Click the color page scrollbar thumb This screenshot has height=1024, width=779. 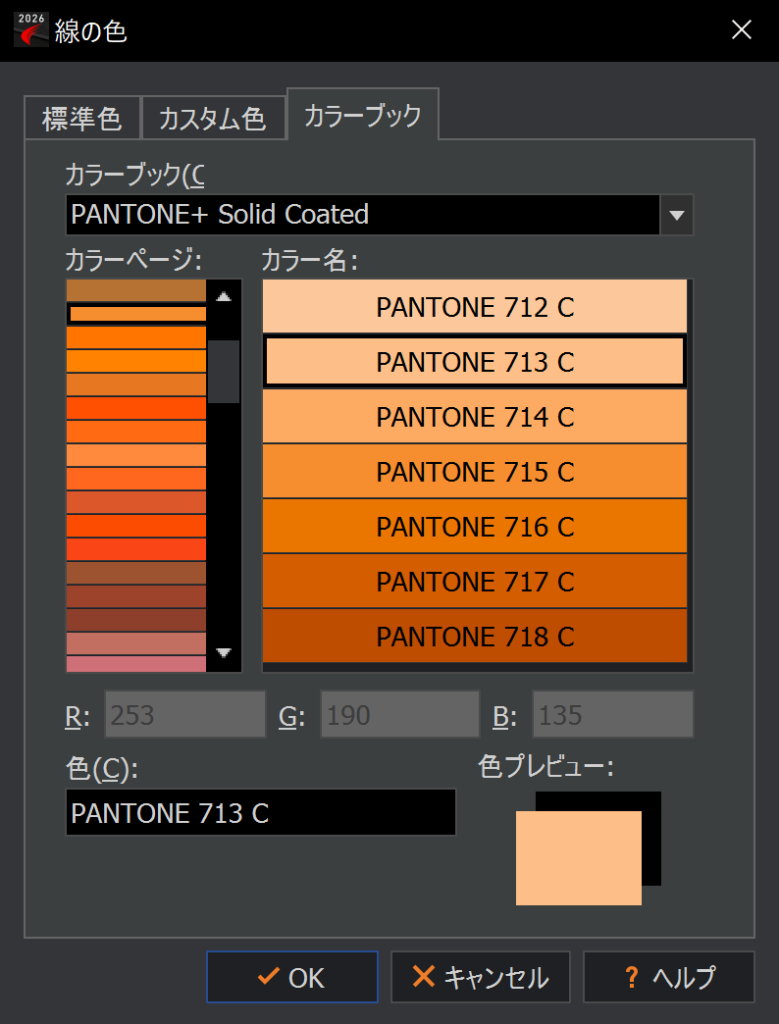tap(223, 372)
